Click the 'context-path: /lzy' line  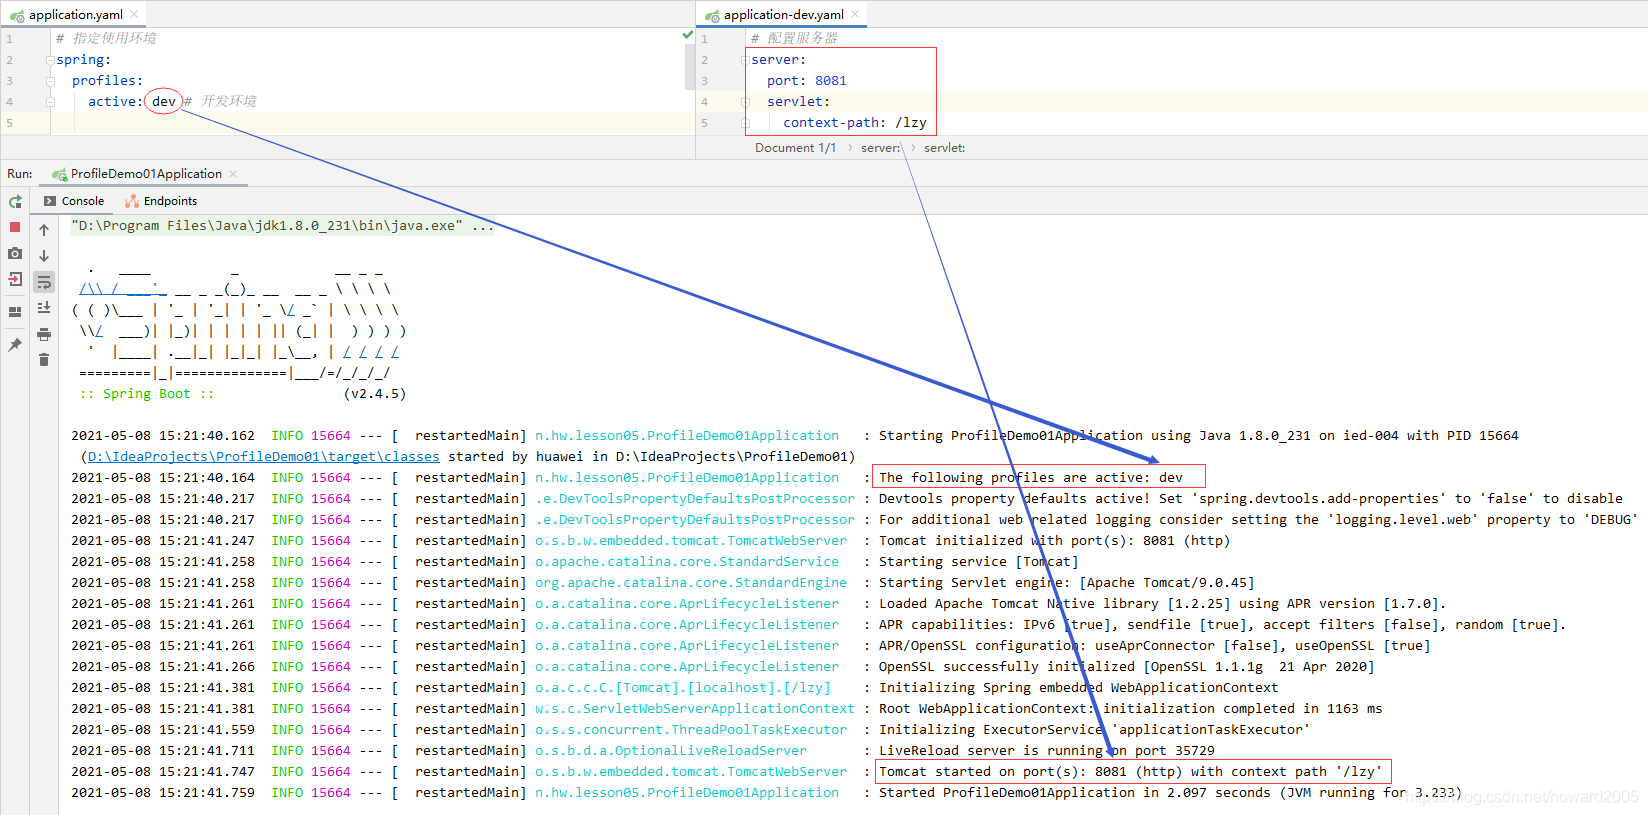pyautogui.click(x=855, y=123)
